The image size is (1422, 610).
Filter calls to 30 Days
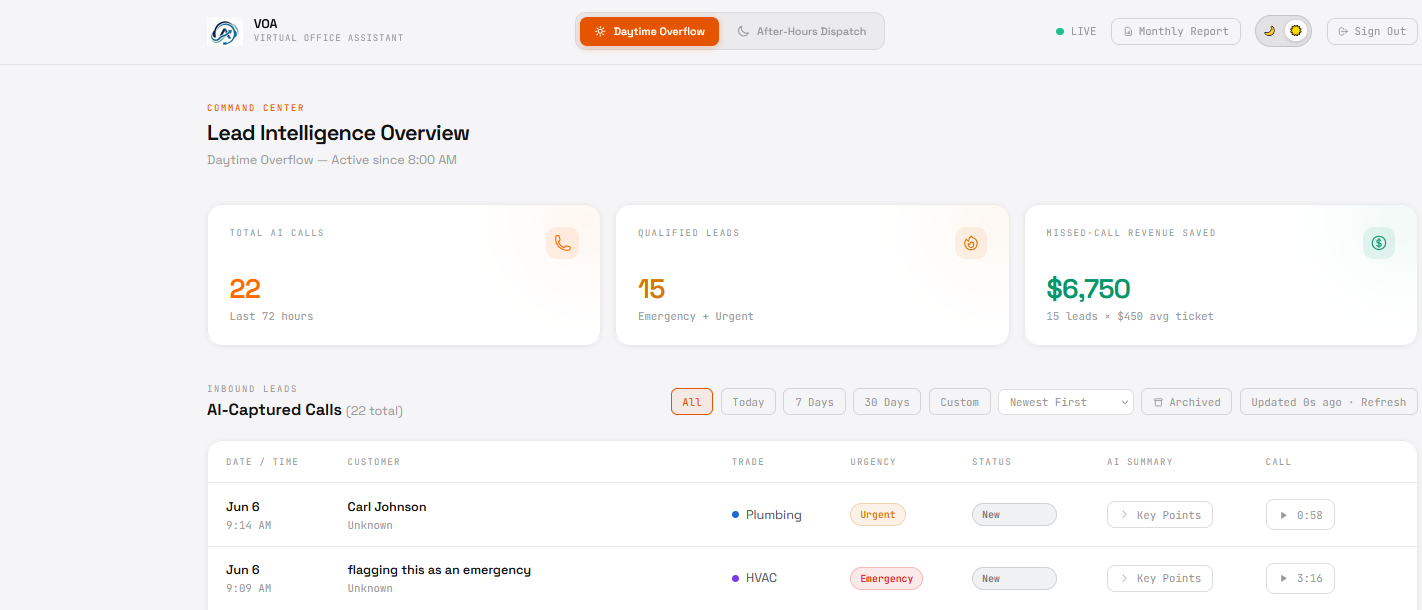[887, 402]
